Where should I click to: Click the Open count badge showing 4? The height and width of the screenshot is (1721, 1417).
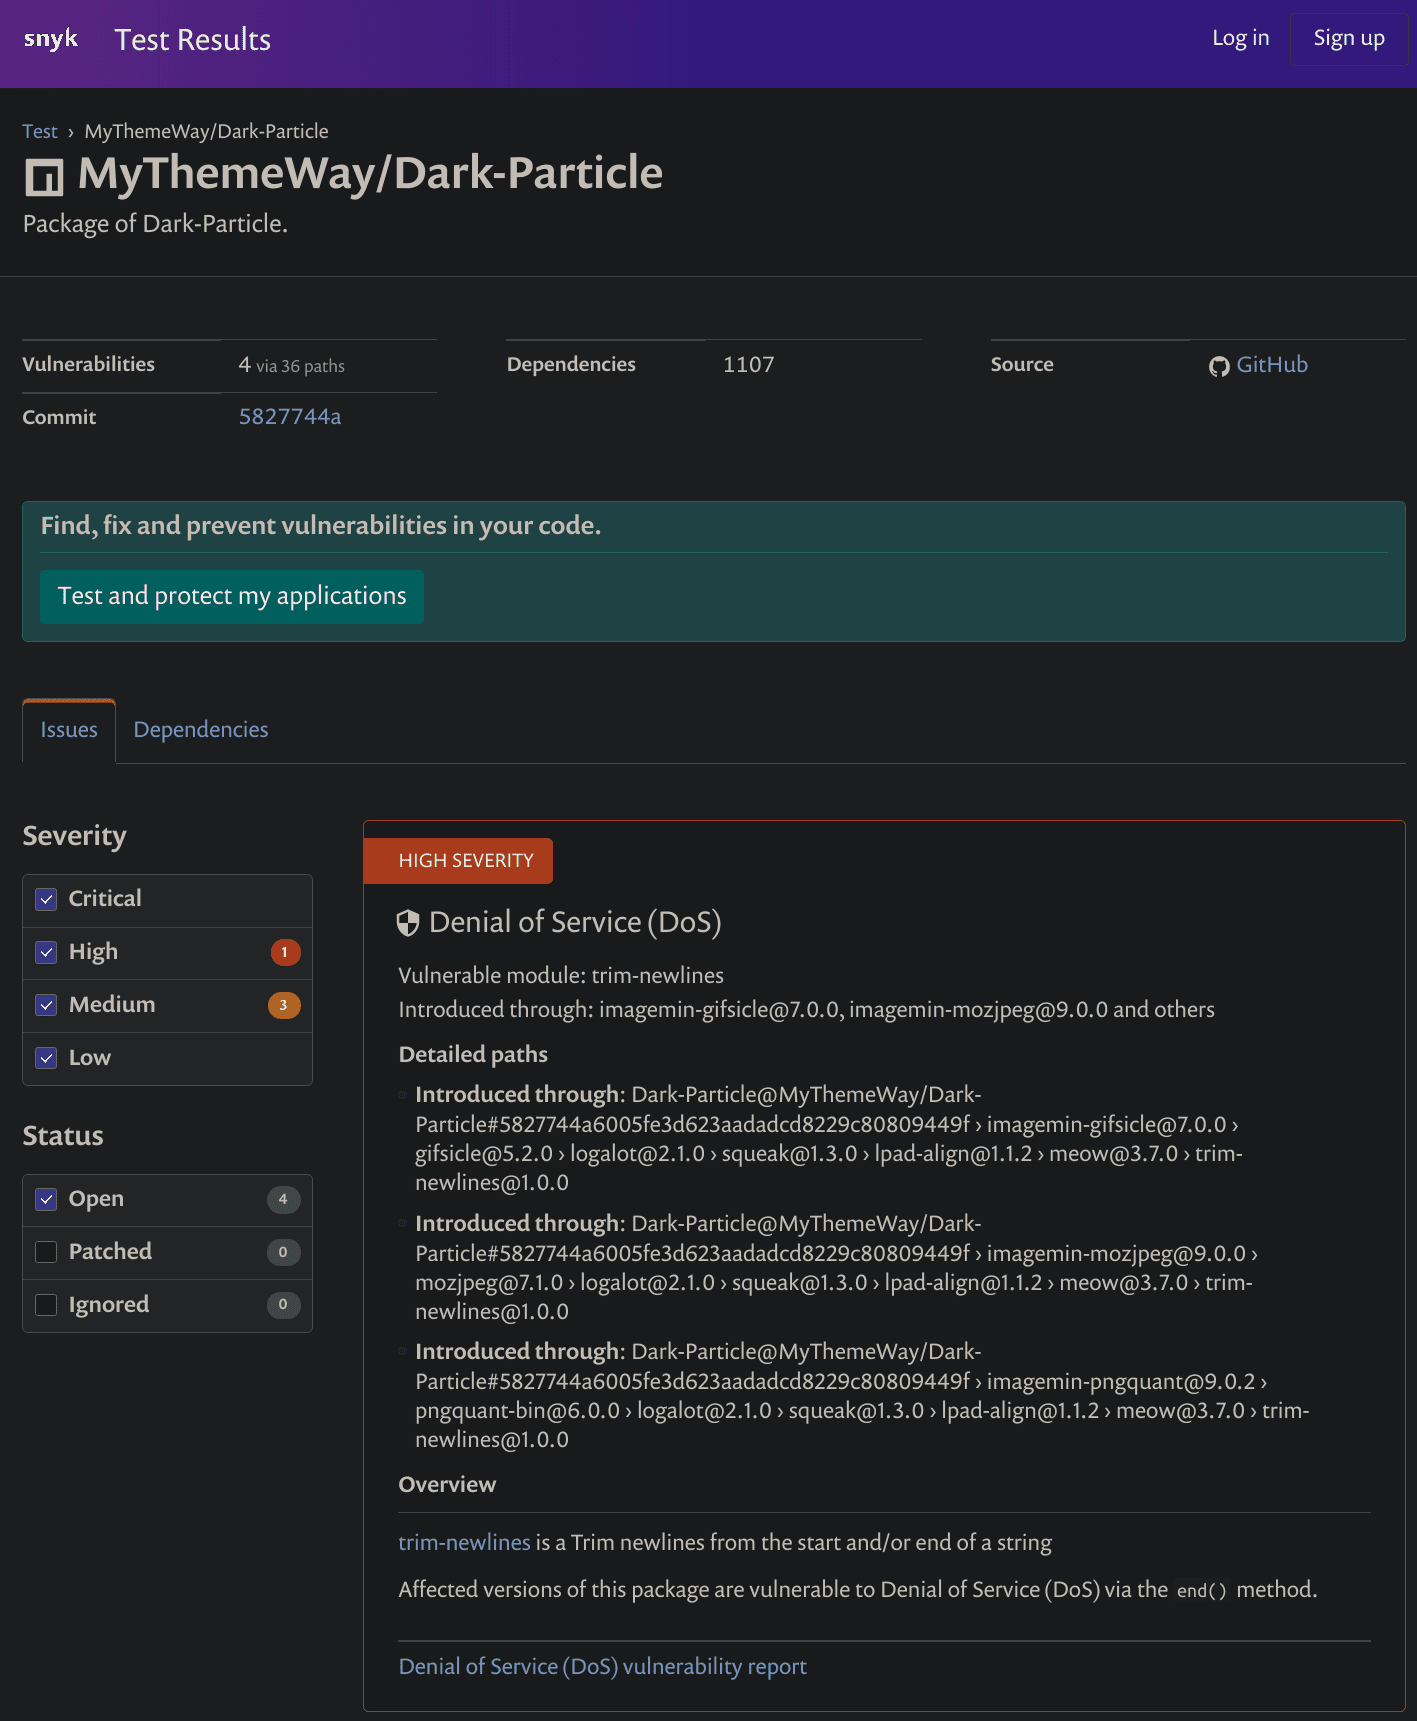click(284, 1199)
